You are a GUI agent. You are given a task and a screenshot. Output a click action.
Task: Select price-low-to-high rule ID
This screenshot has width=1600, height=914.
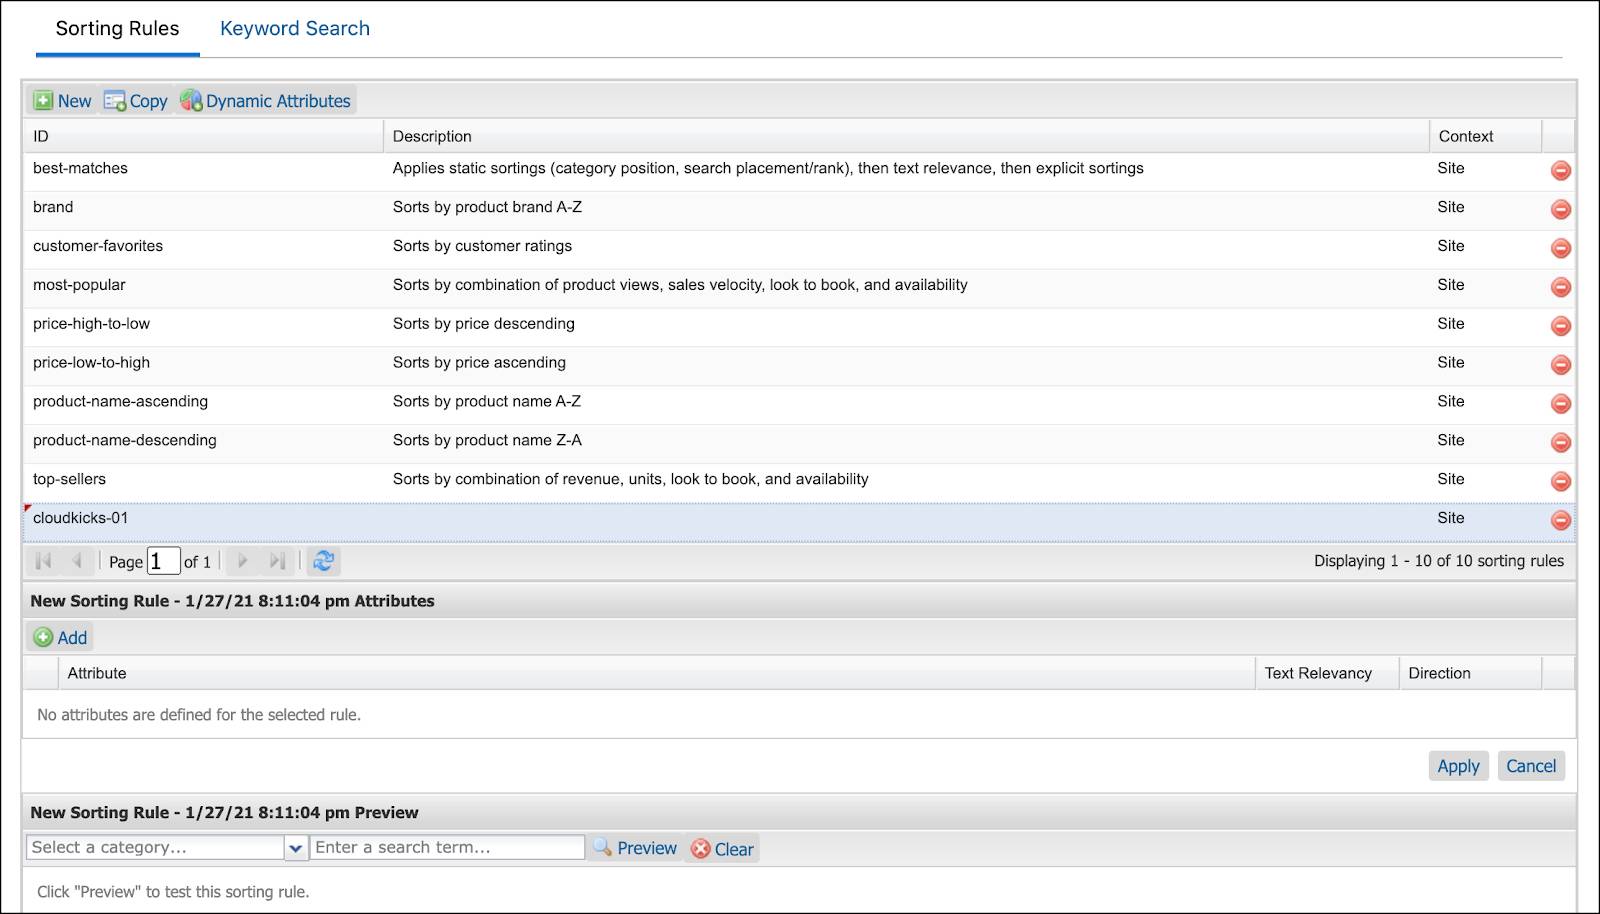tap(91, 363)
